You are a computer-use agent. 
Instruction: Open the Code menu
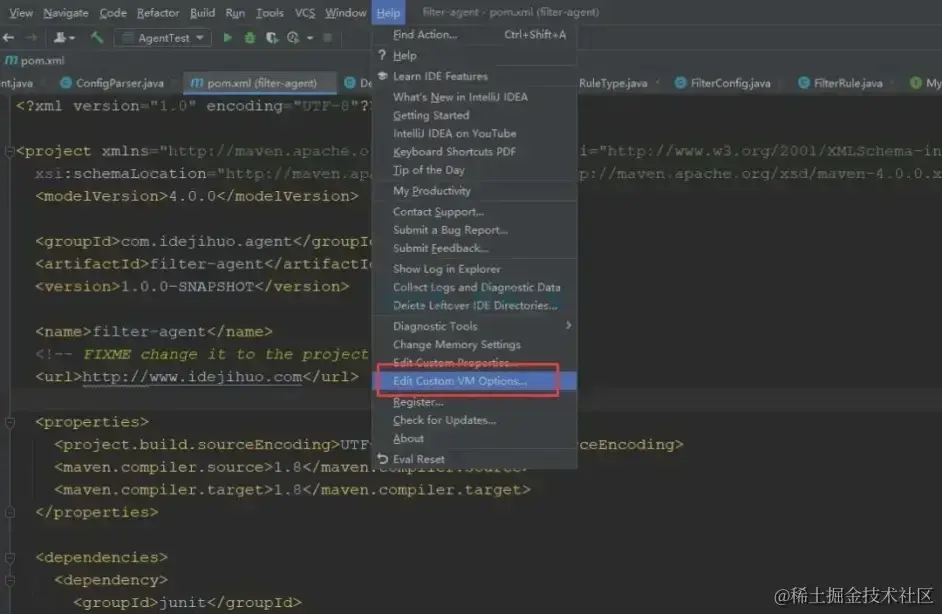click(x=113, y=13)
